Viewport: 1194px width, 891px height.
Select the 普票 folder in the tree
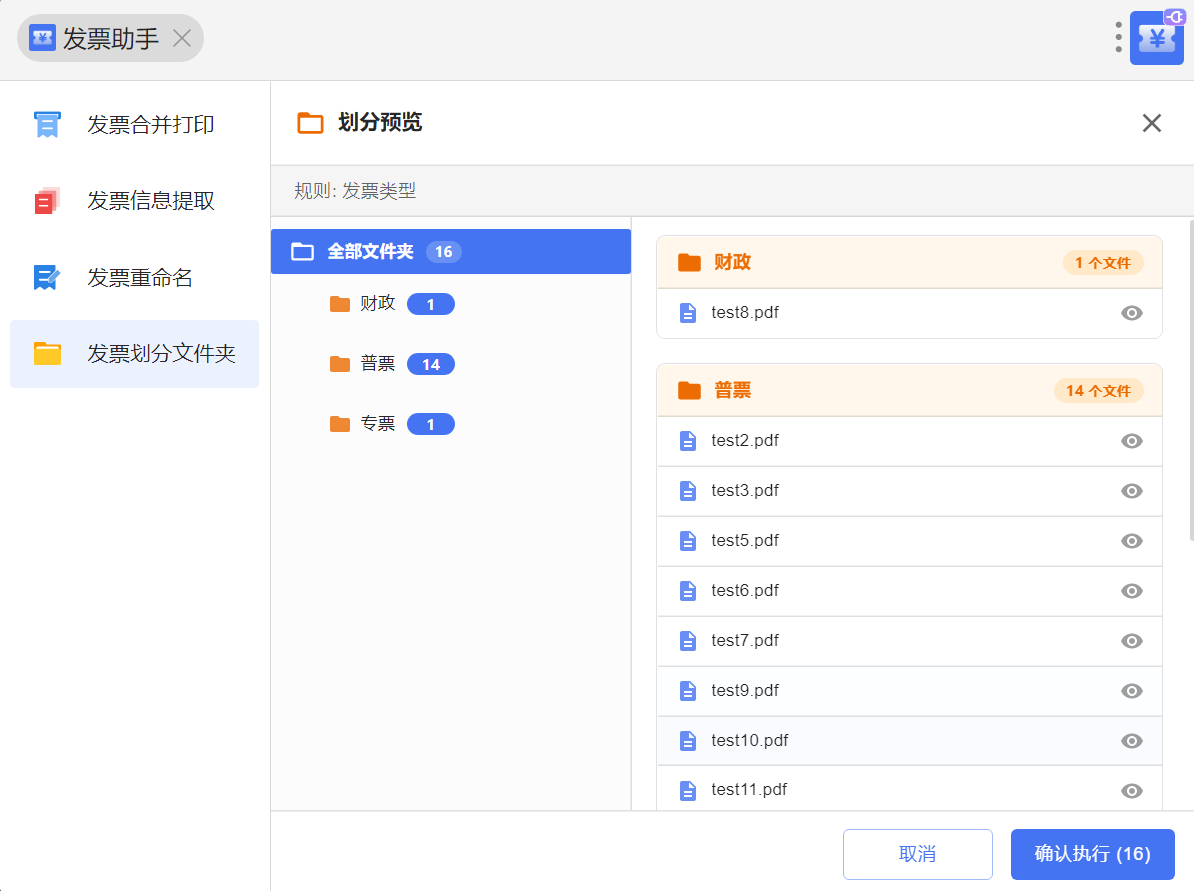378,364
